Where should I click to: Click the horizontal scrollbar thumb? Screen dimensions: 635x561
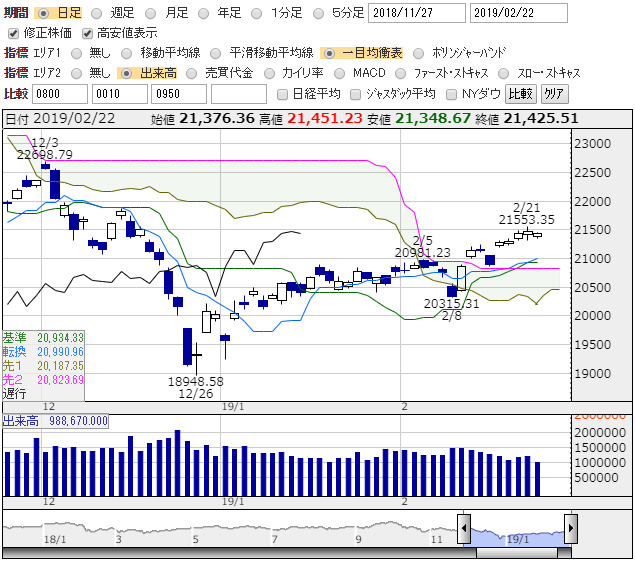(x=517, y=553)
